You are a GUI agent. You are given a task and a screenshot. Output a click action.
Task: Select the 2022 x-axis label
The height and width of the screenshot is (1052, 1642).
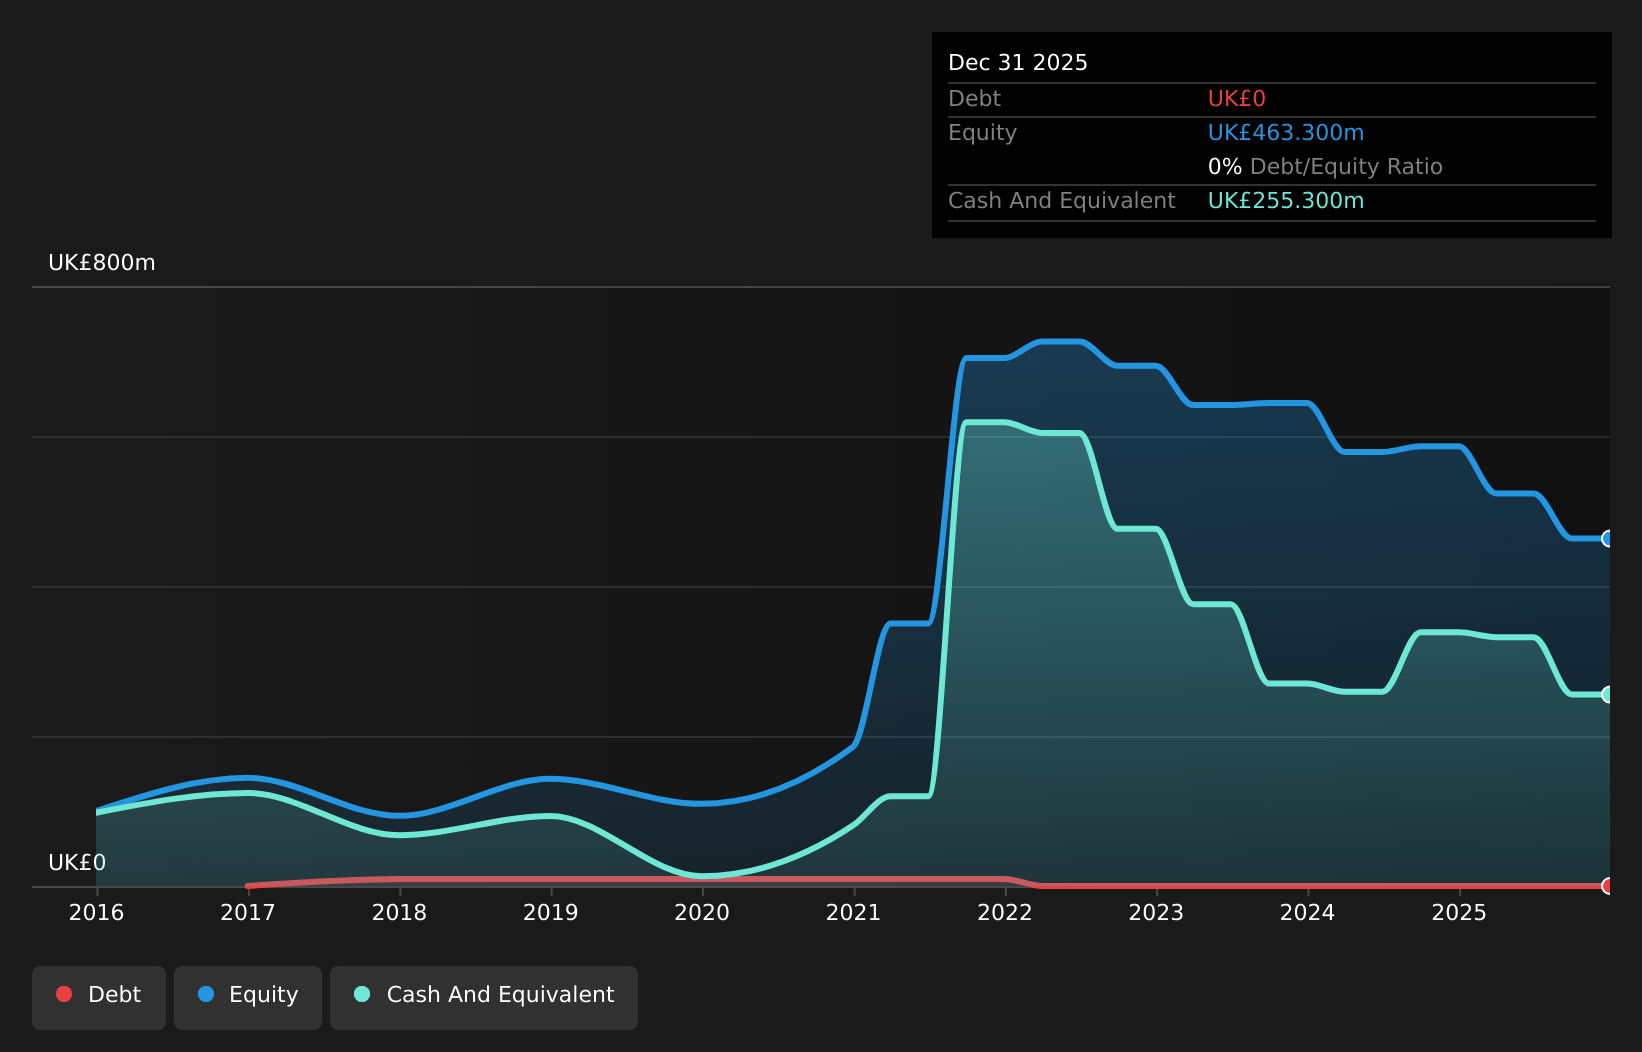(x=1005, y=912)
